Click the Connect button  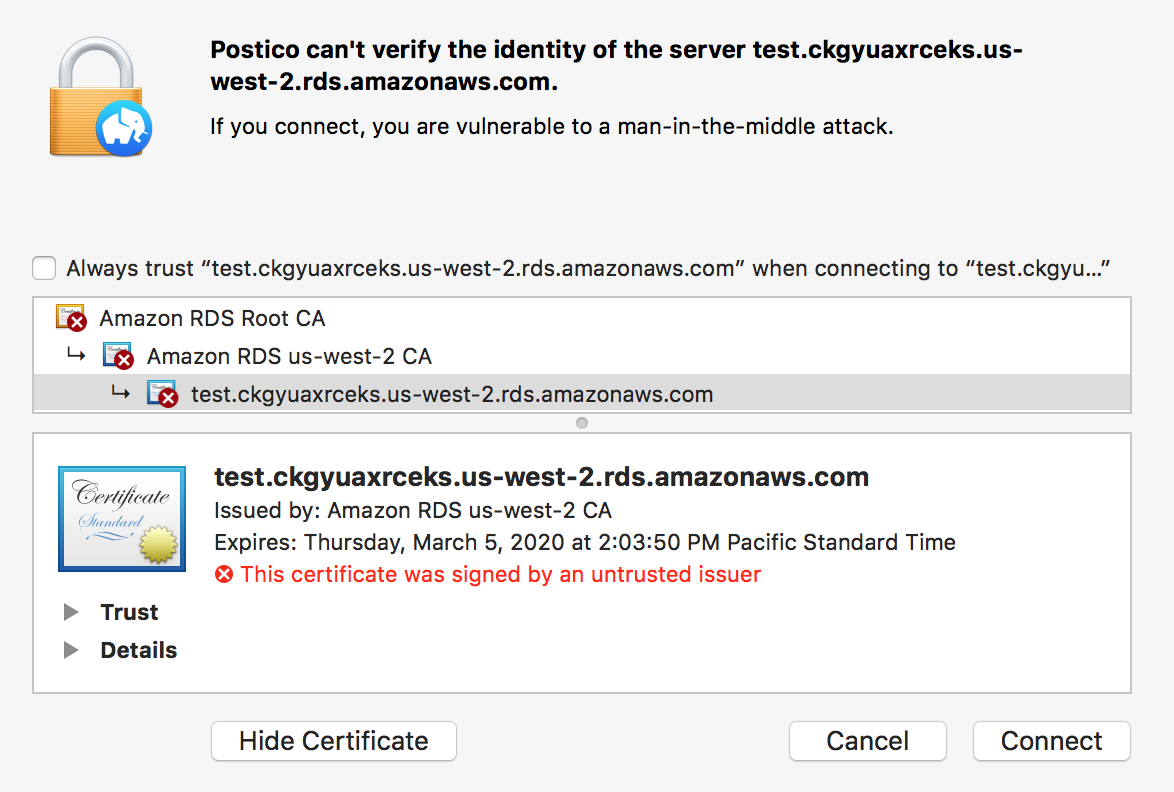[1051, 741]
